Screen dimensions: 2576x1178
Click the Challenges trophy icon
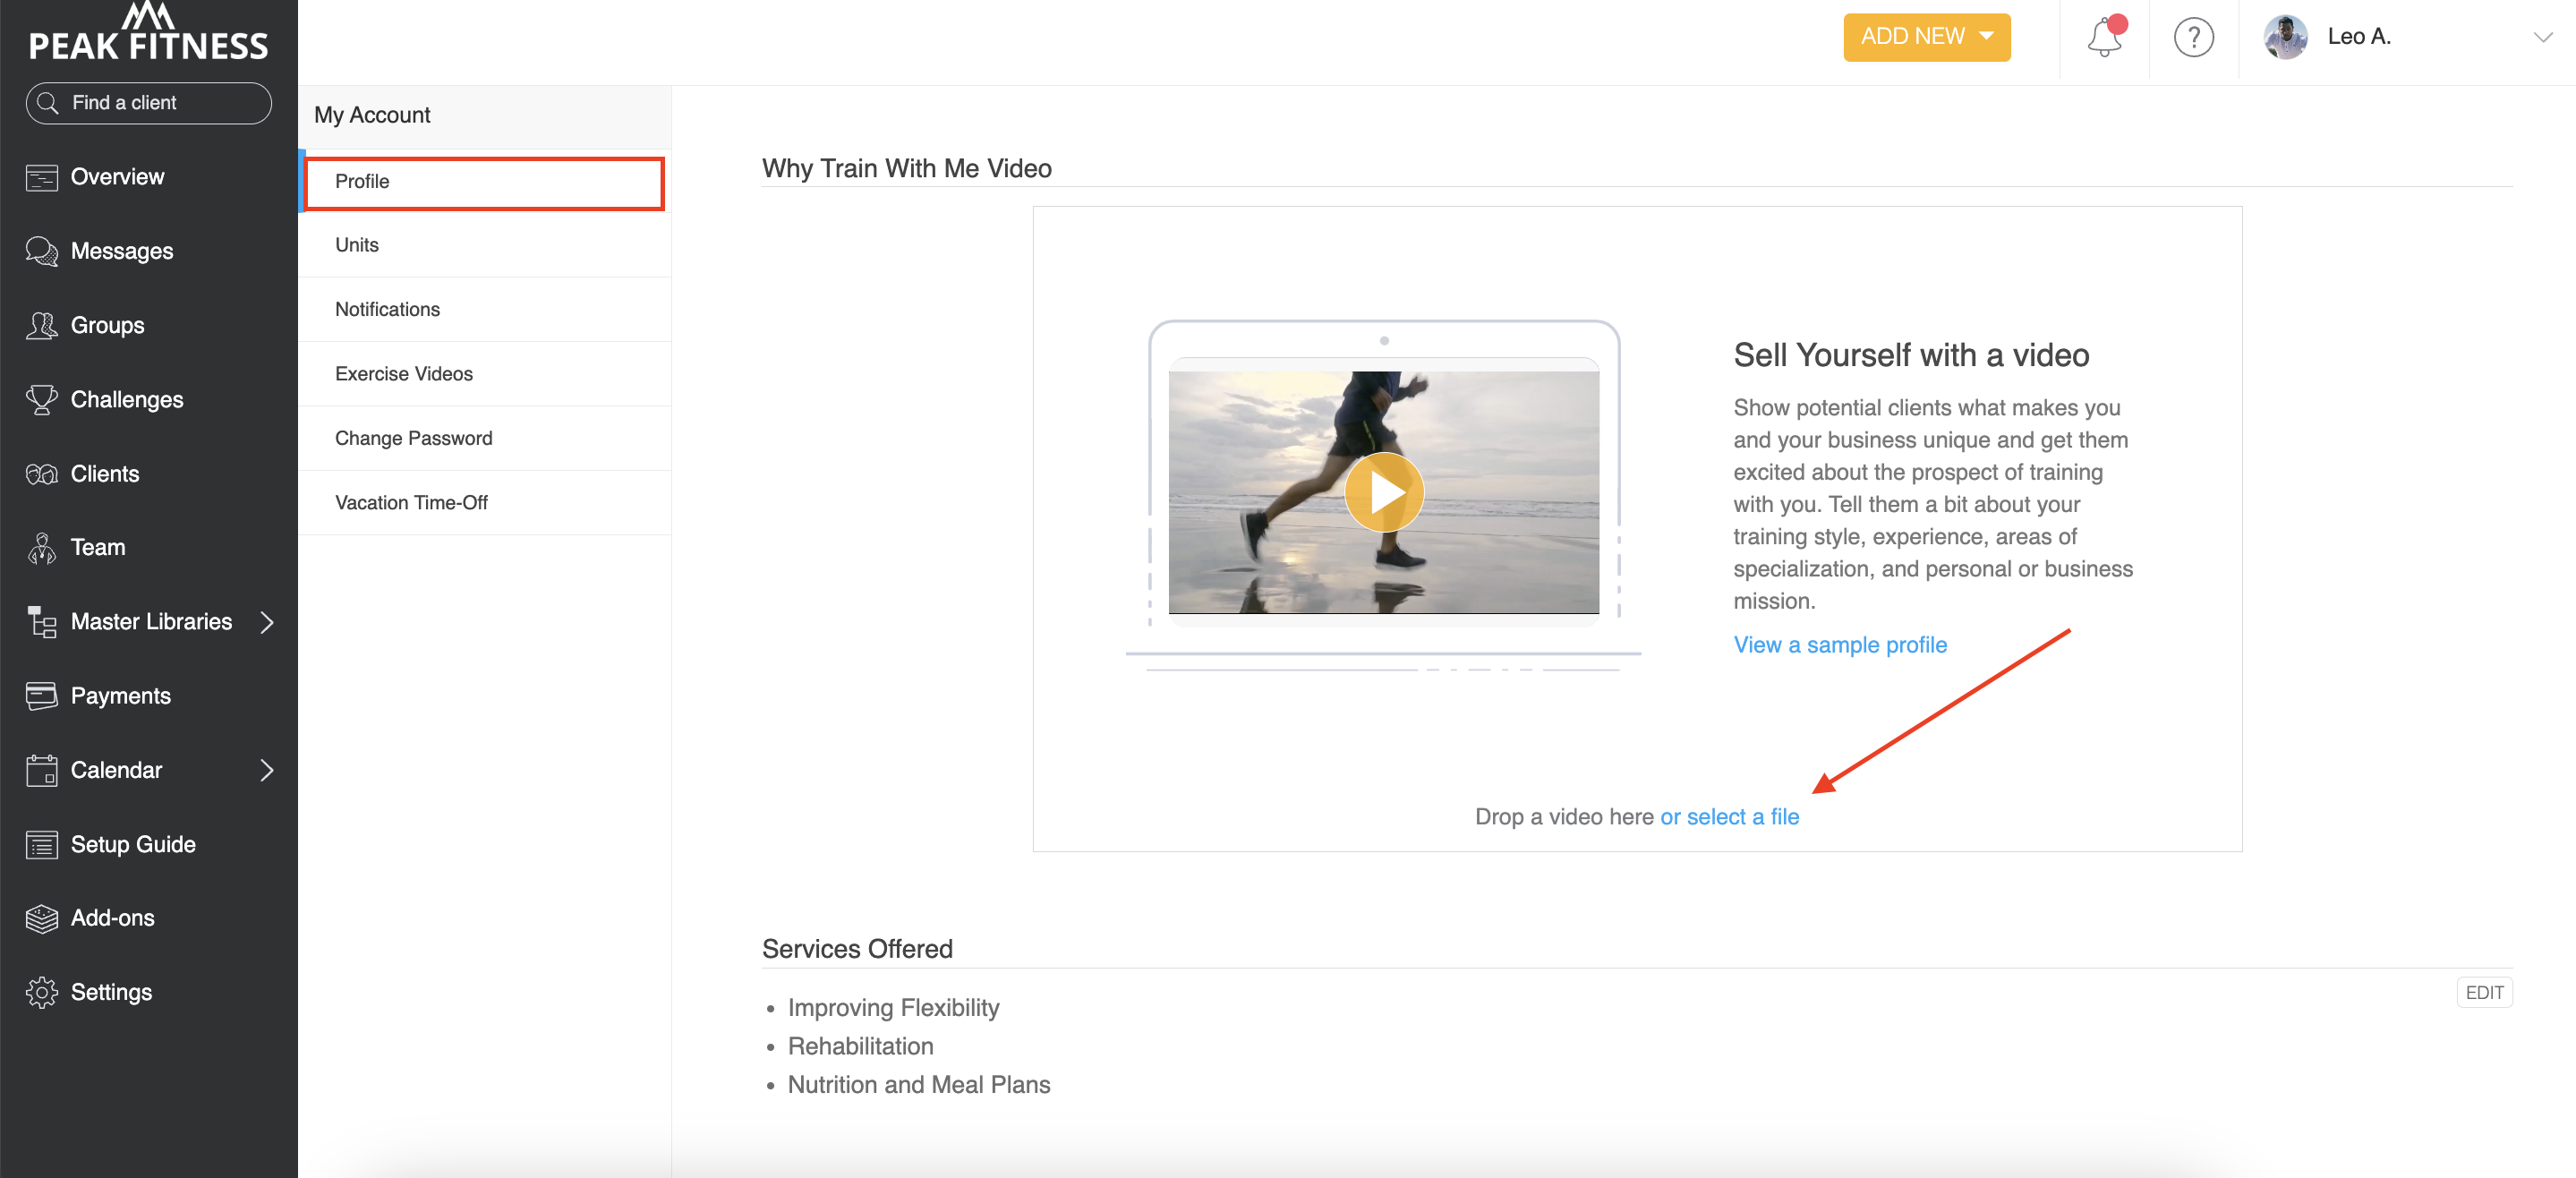[x=41, y=399]
